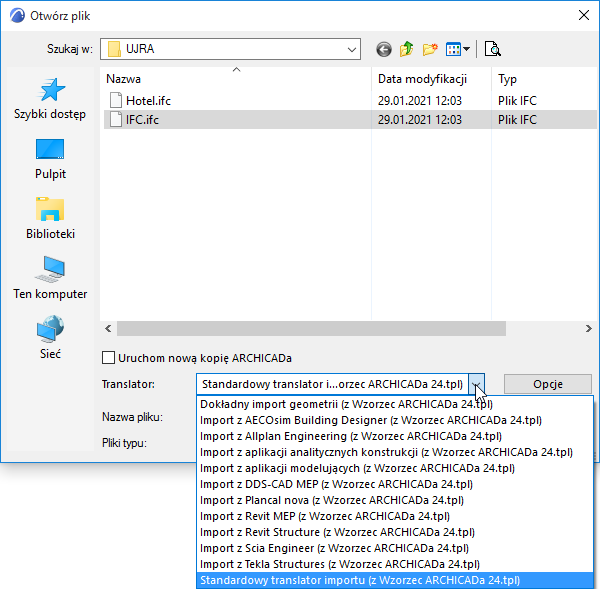Choose Dokładny import geometrii translator
600x589 pixels.
(x=395, y=404)
